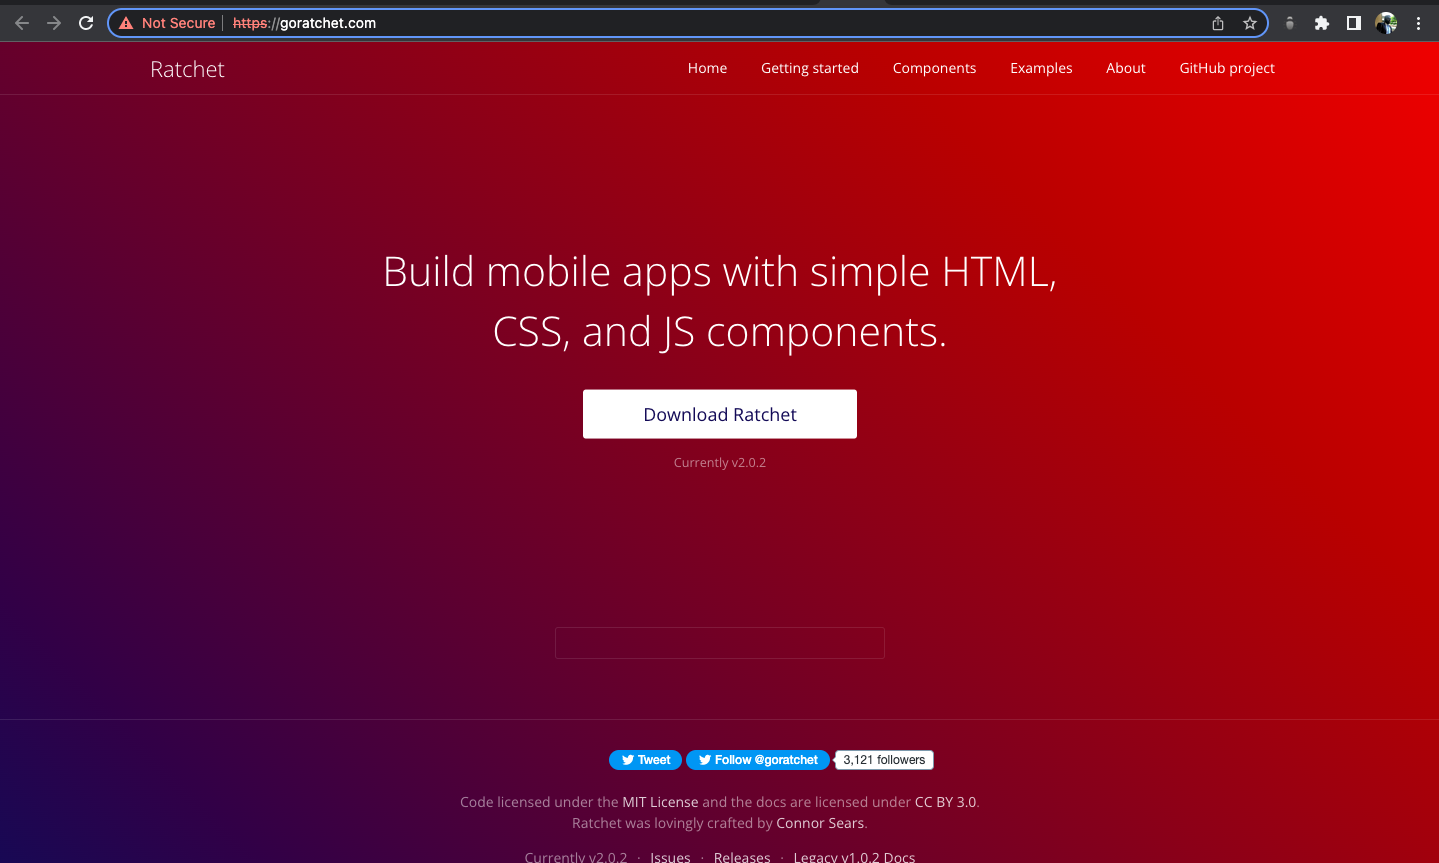Go back using the browser back arrow

(22, 23)
